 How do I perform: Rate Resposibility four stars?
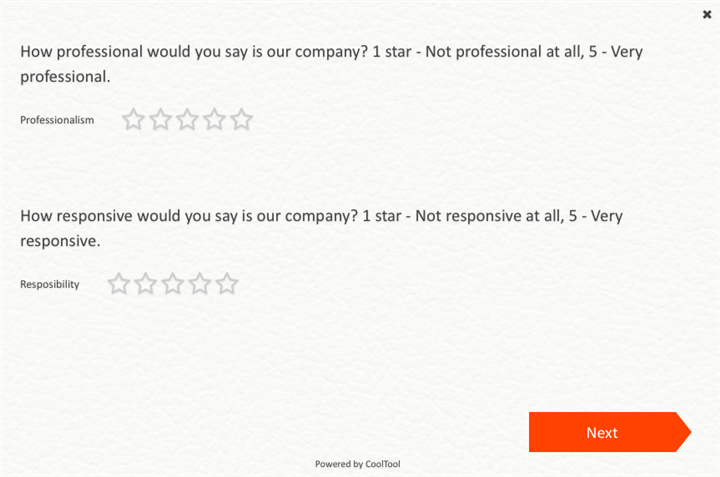(x=200, y=284)
